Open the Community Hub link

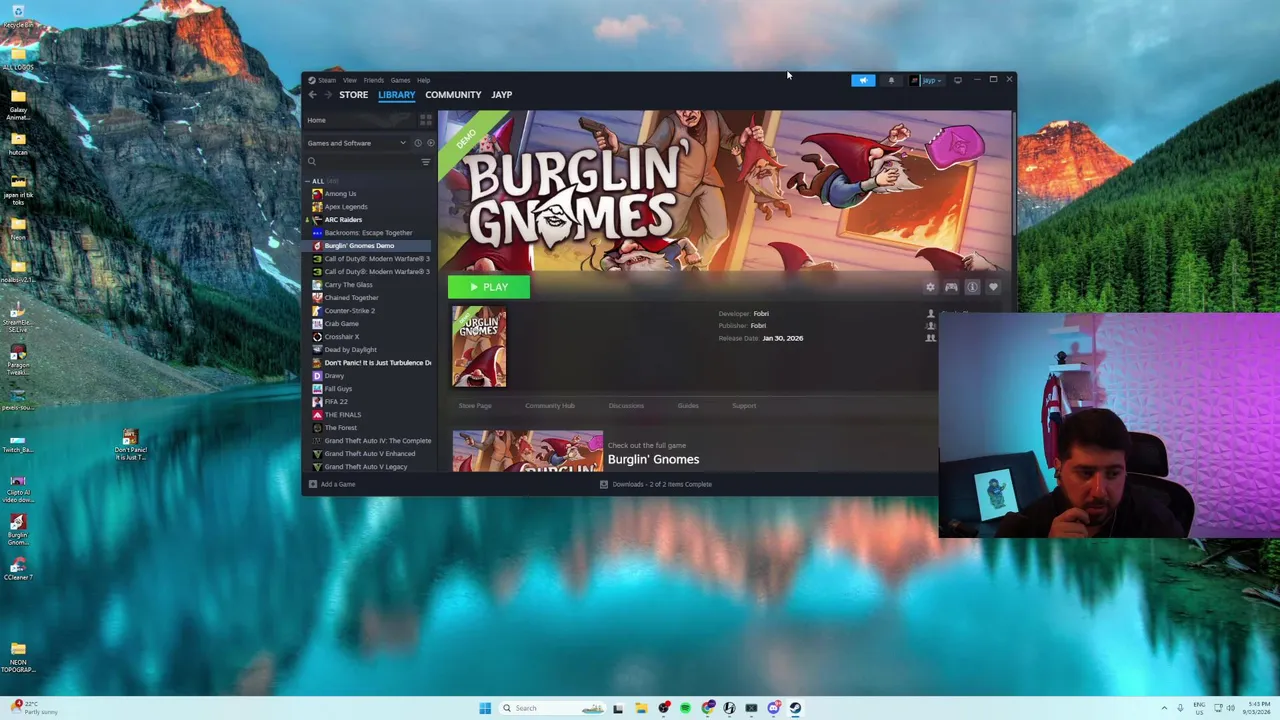(550, 406)
